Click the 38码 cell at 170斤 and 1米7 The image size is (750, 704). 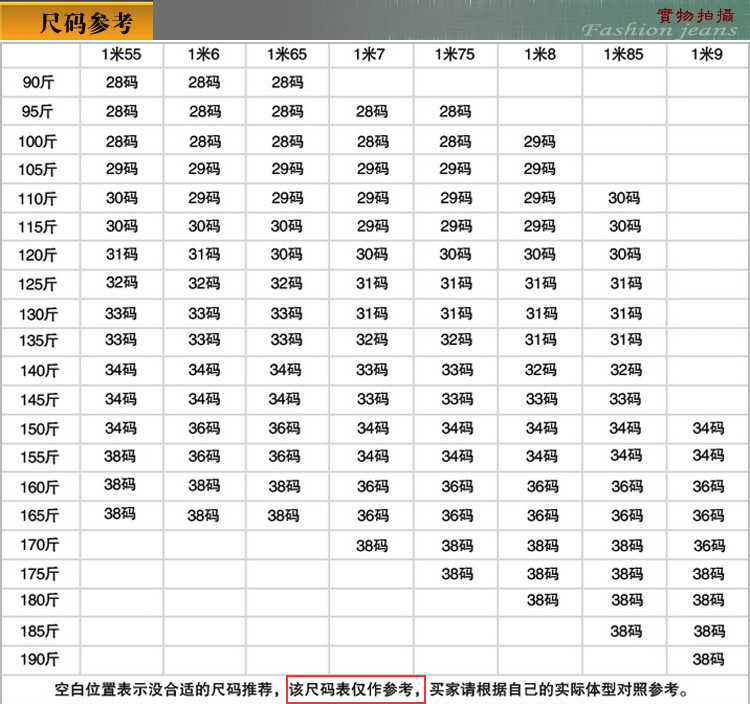[372, 545]
